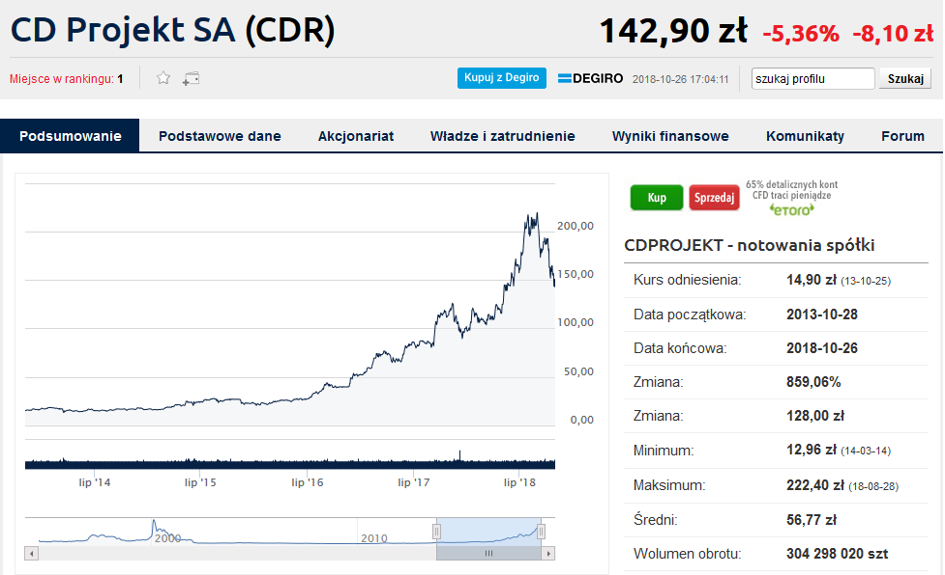Click the Zmiana value 859,06%
The image size is (945, 575).
coord(814,382)
